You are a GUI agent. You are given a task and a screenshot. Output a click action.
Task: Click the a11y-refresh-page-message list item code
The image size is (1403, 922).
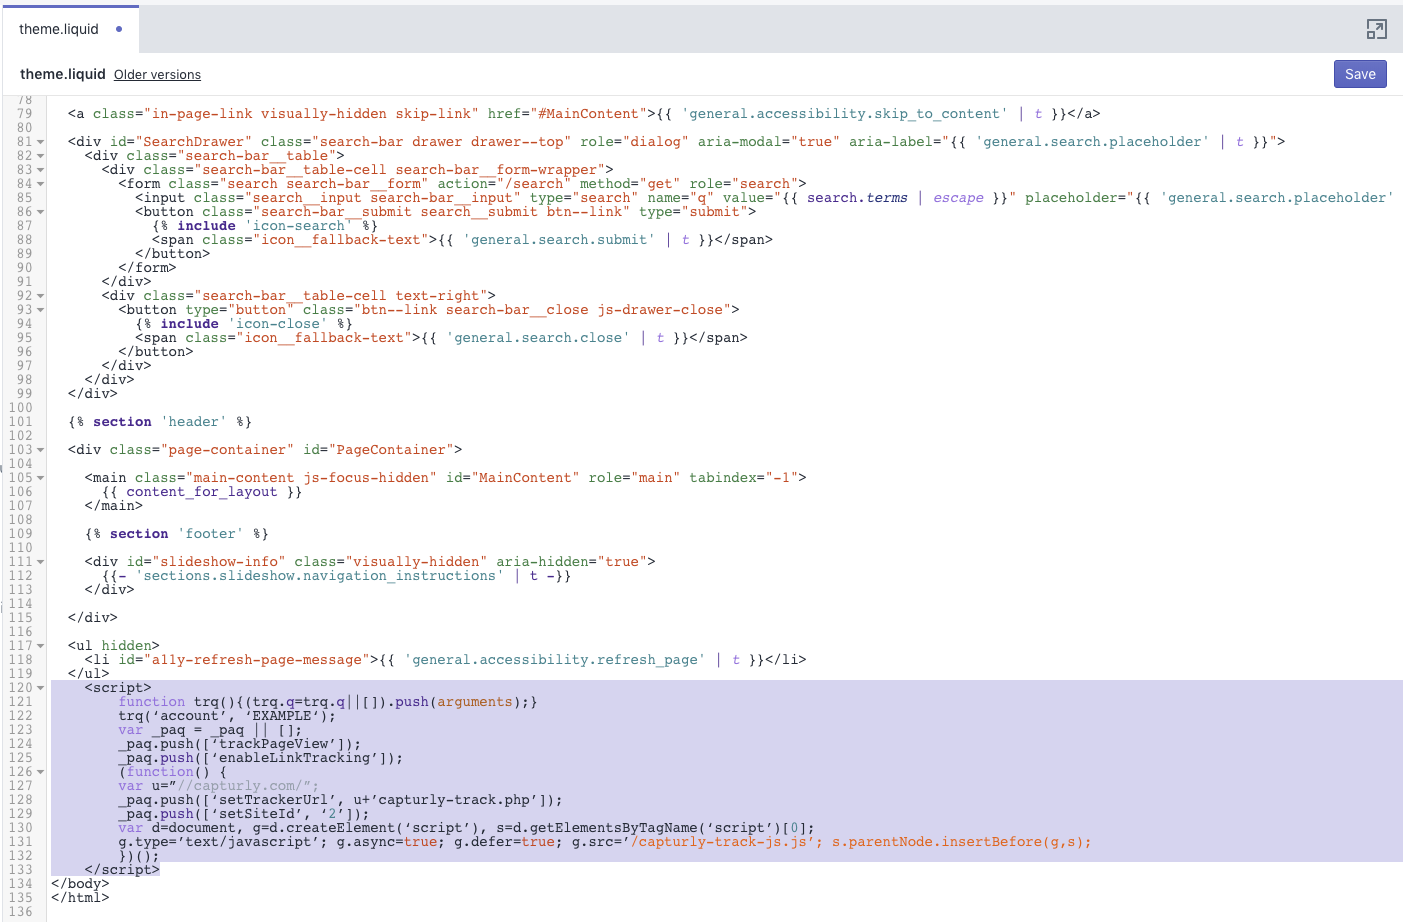point(445,660)
